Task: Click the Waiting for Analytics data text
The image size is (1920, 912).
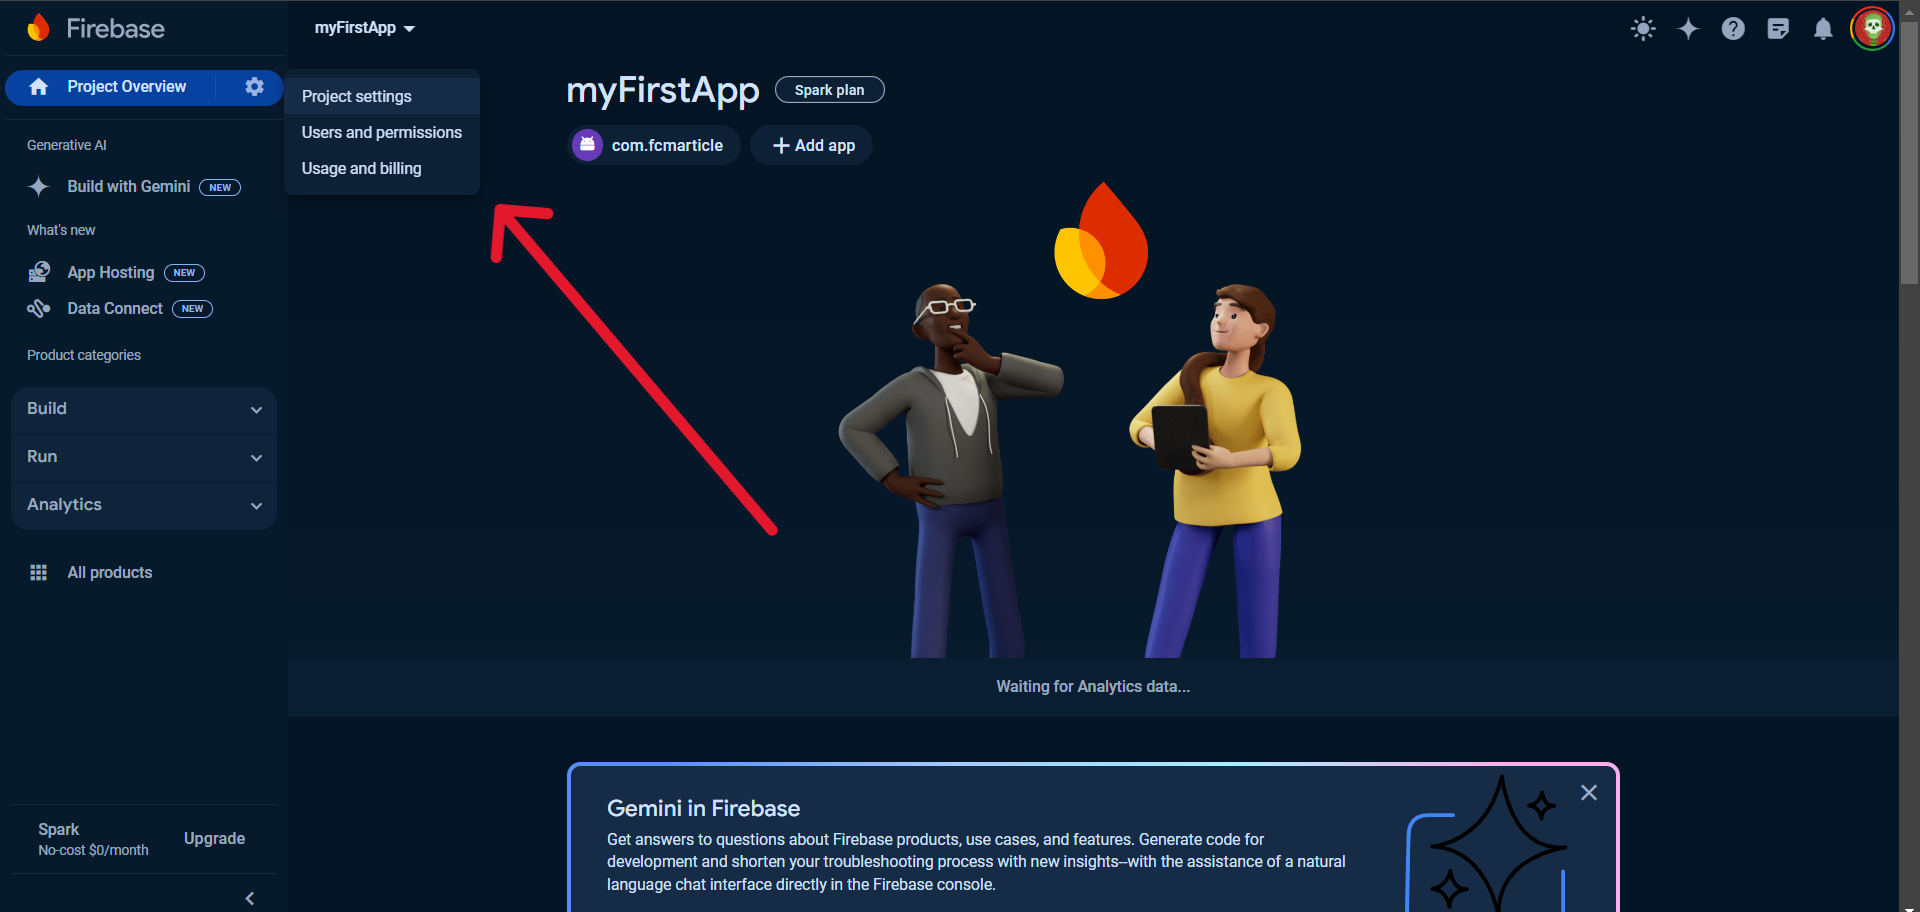Action: [x=1093, y=686]
